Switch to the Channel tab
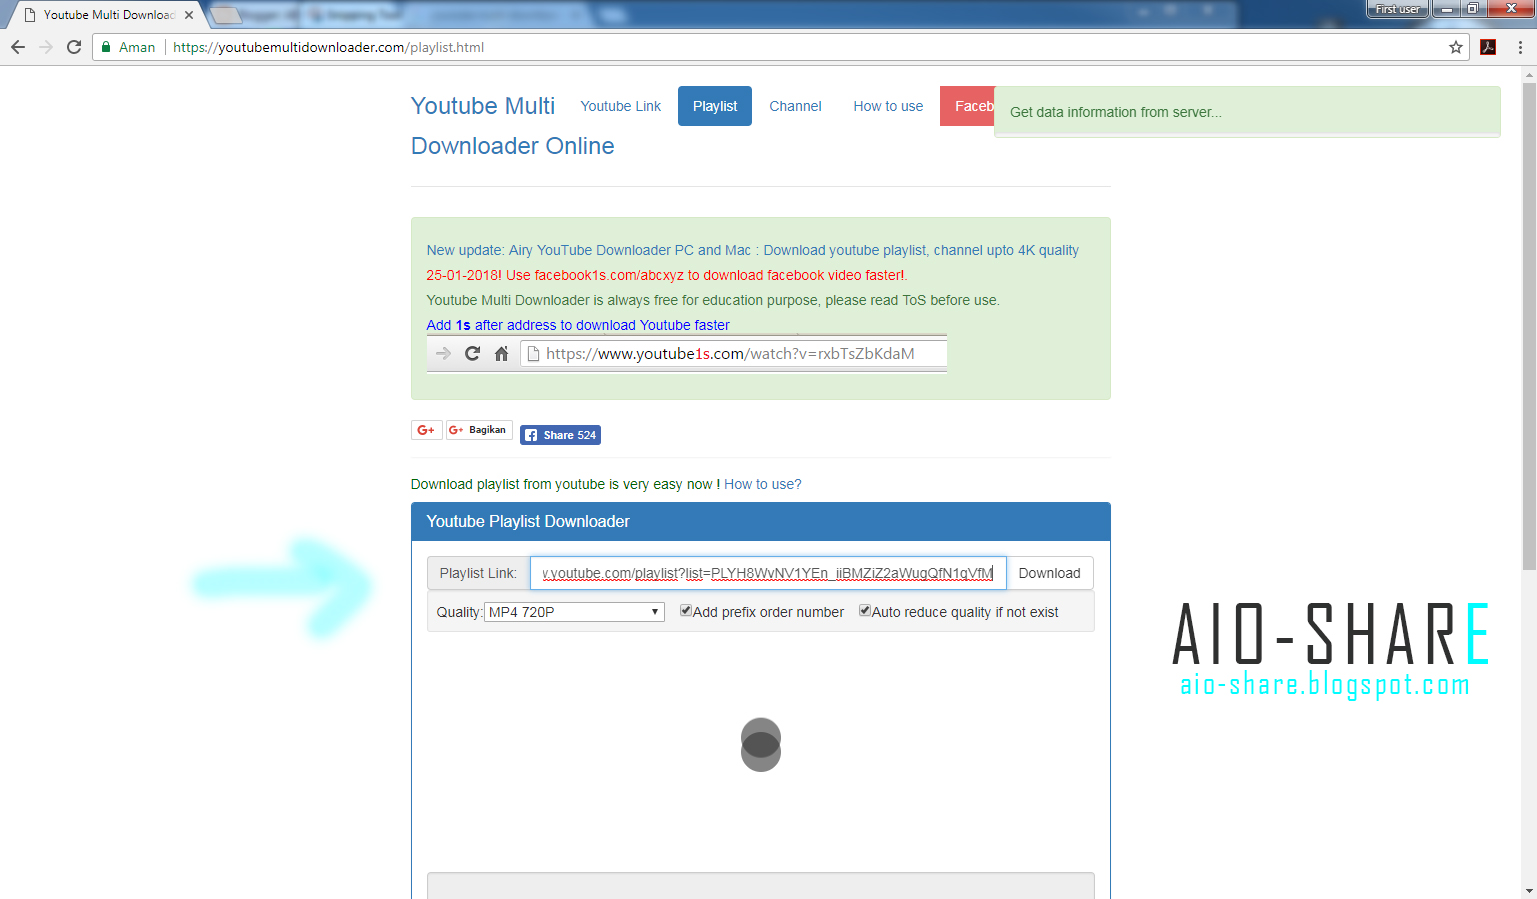1537x899 pixels. coord(795,105)
